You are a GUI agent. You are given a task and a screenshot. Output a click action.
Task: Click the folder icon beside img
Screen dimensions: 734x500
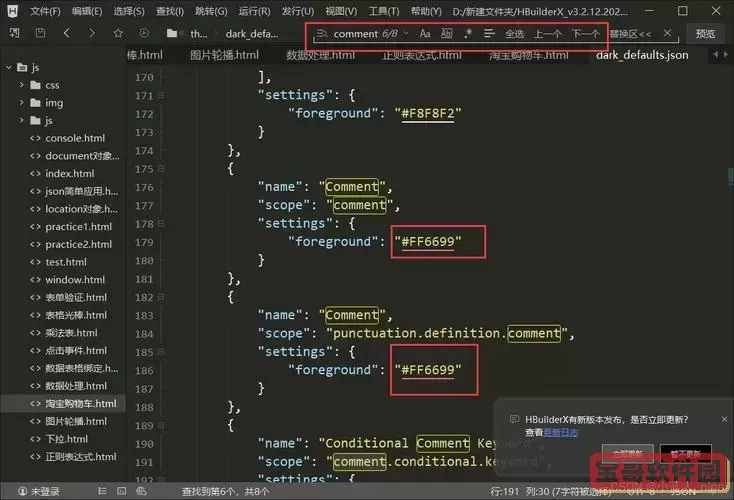point(36,103)
